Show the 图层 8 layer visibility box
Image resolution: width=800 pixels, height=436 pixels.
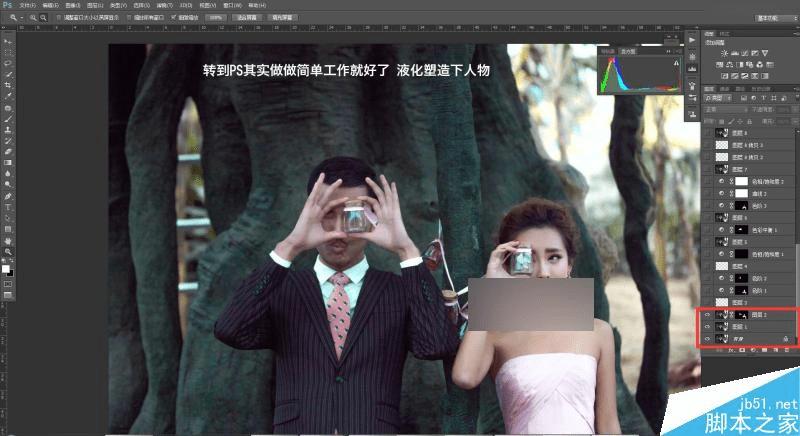pos(707,133)
